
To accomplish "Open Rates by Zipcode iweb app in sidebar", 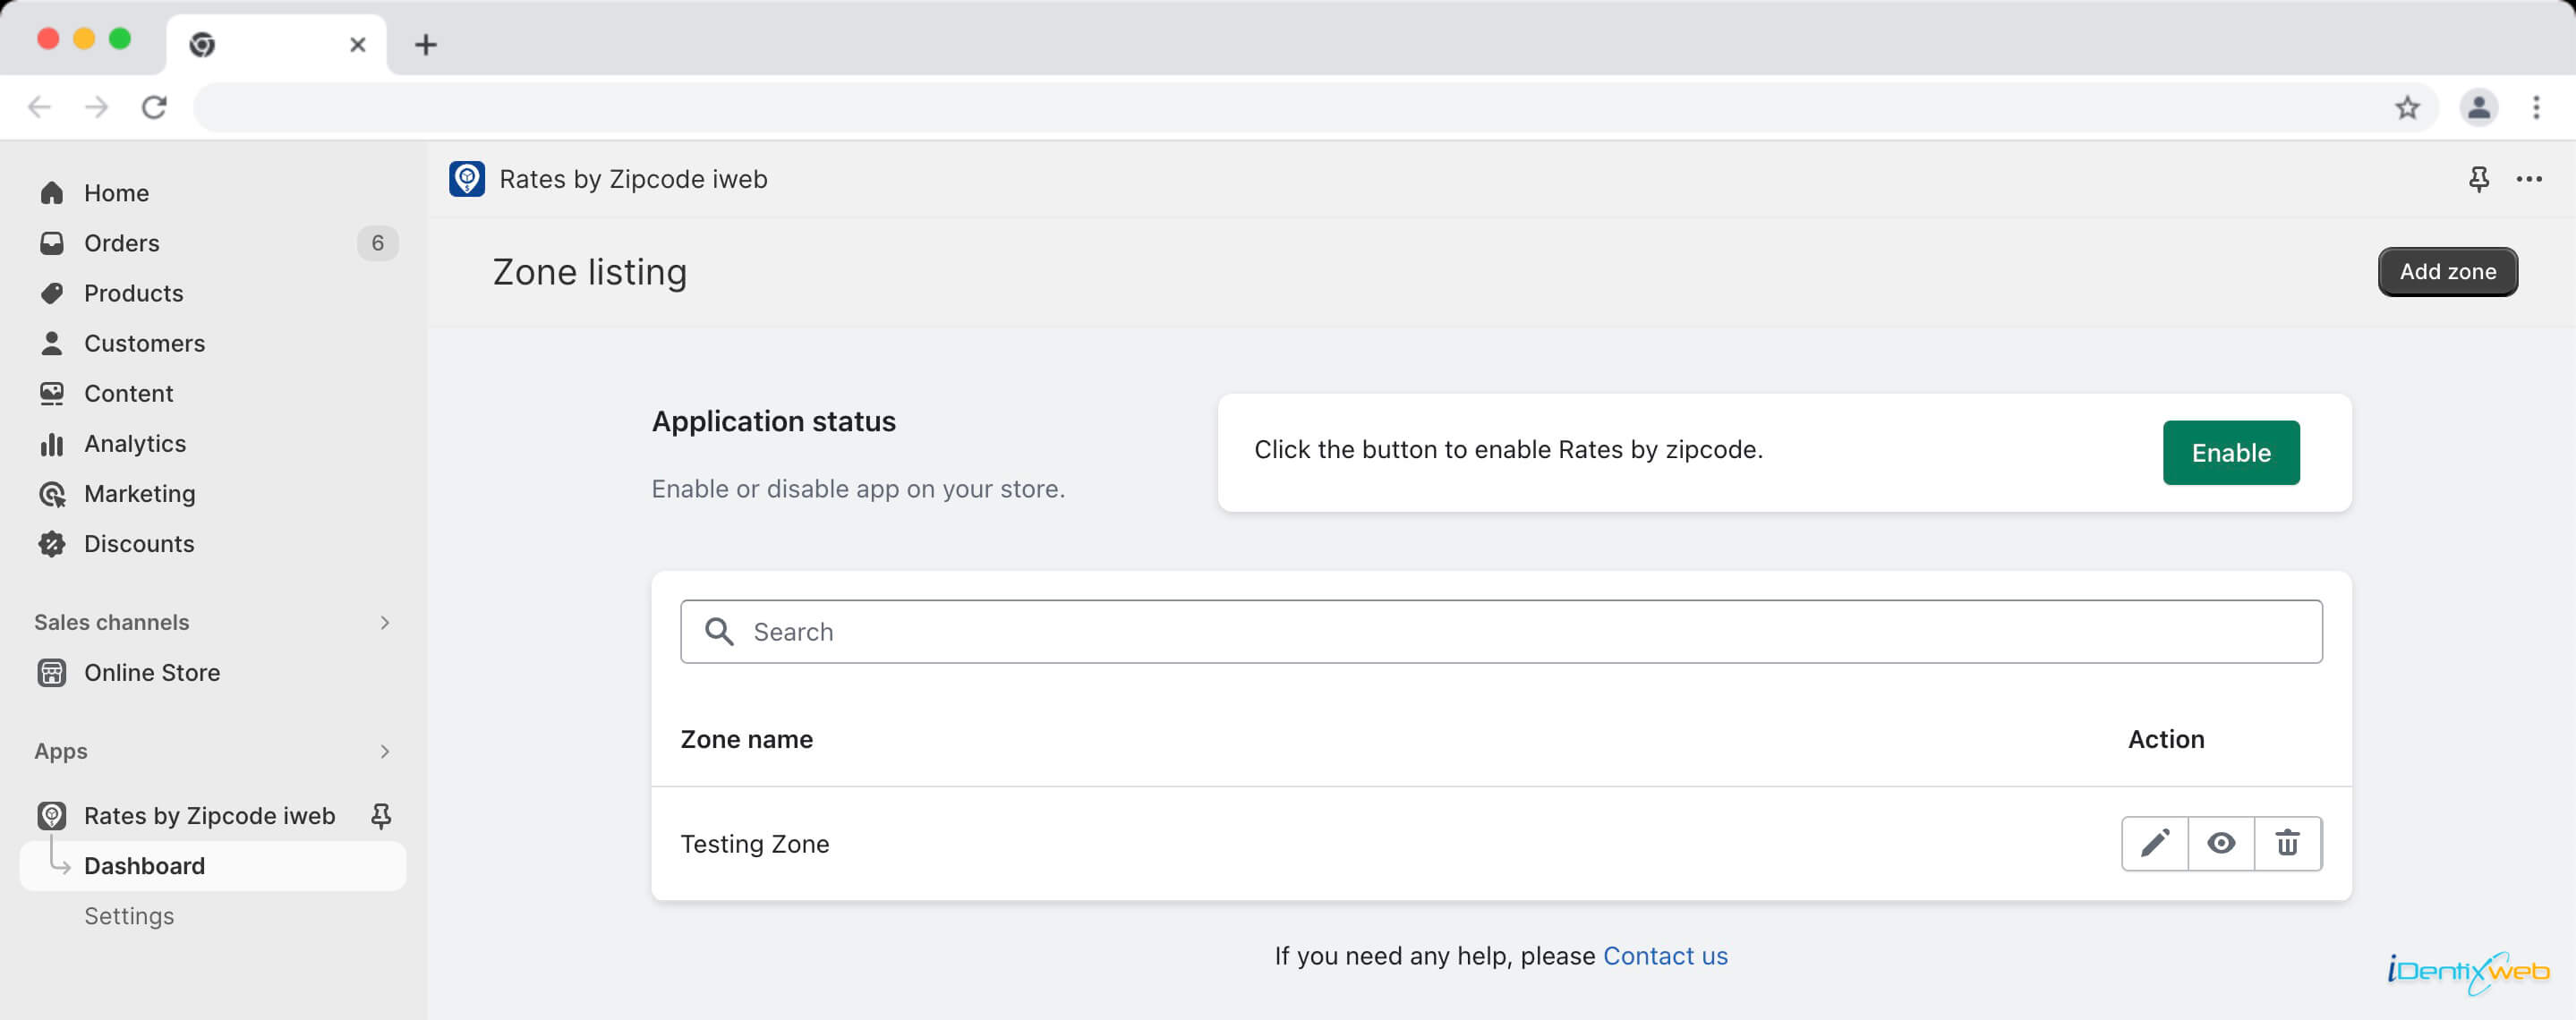I will point(209,816).
